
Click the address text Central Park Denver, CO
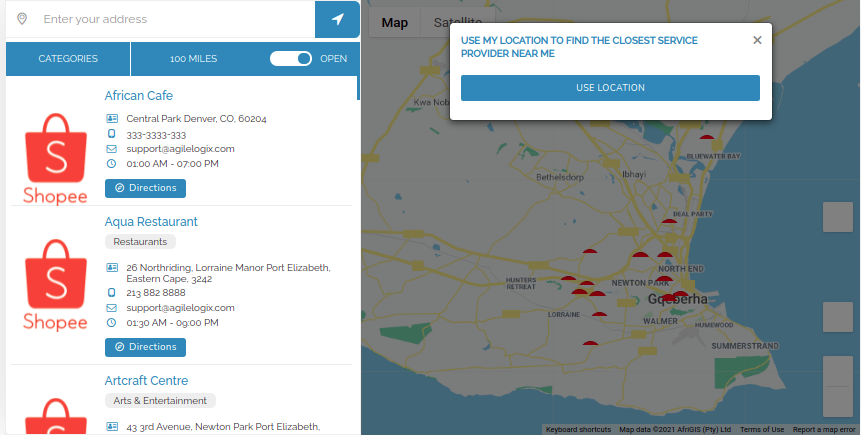197,119
